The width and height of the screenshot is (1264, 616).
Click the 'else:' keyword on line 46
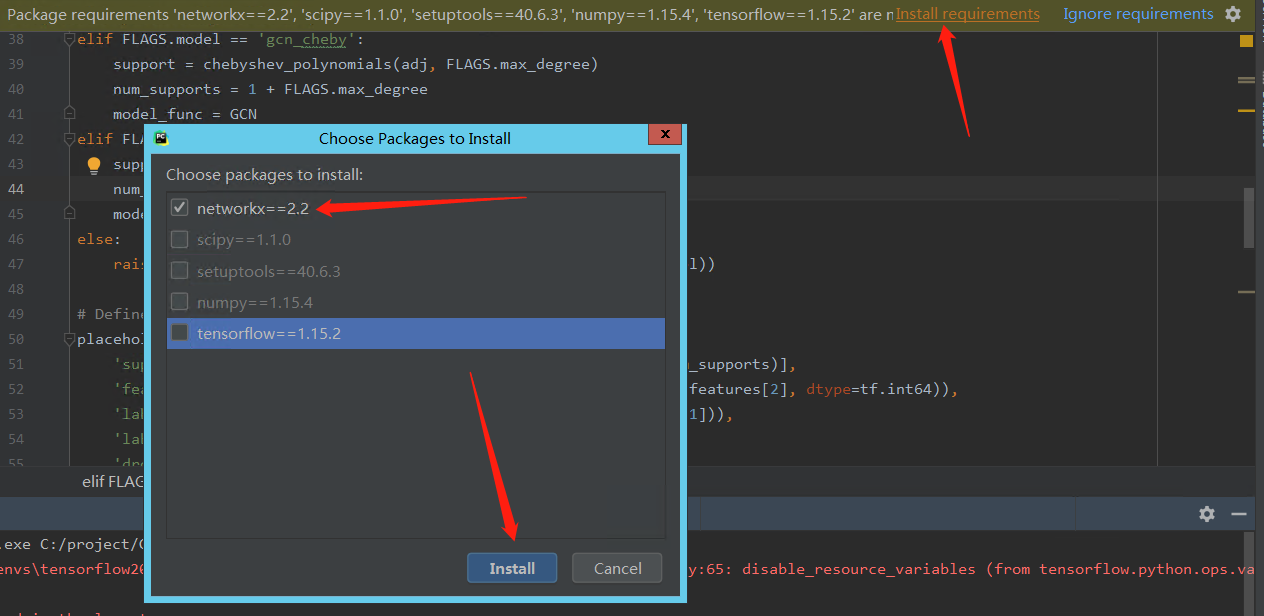[x=99, y=239]
